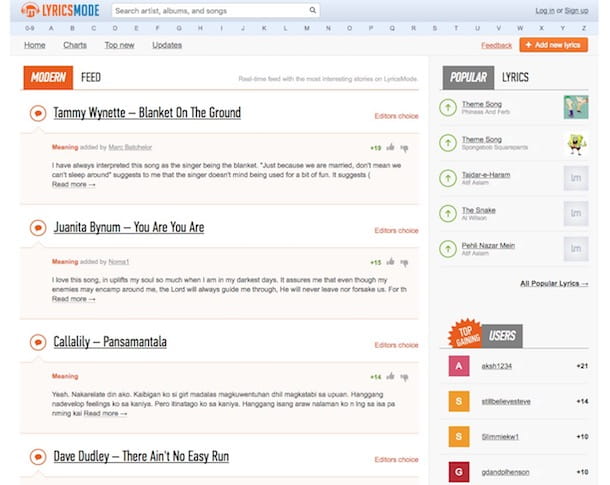
Task: Upvote The Snake in Popular Lyrics
Action: coord(448,213)
